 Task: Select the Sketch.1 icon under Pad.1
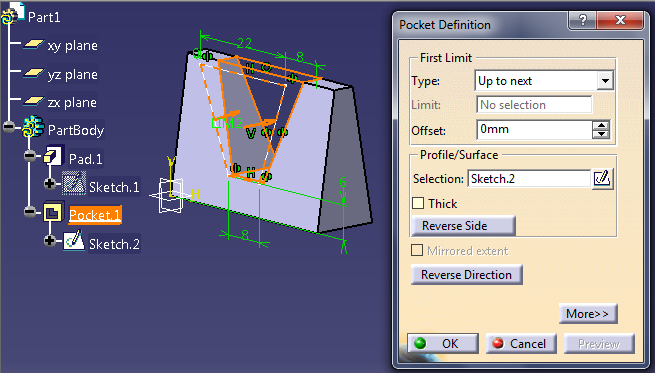(x=74, y=184)
